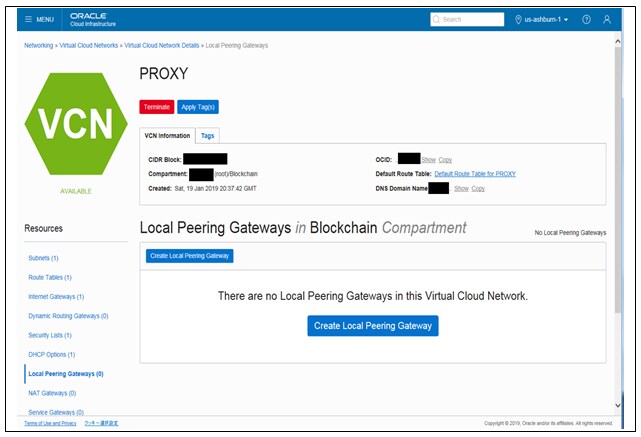641x437 pixels.
Task: Click the red Terminate button
Action: pos(157,107)
